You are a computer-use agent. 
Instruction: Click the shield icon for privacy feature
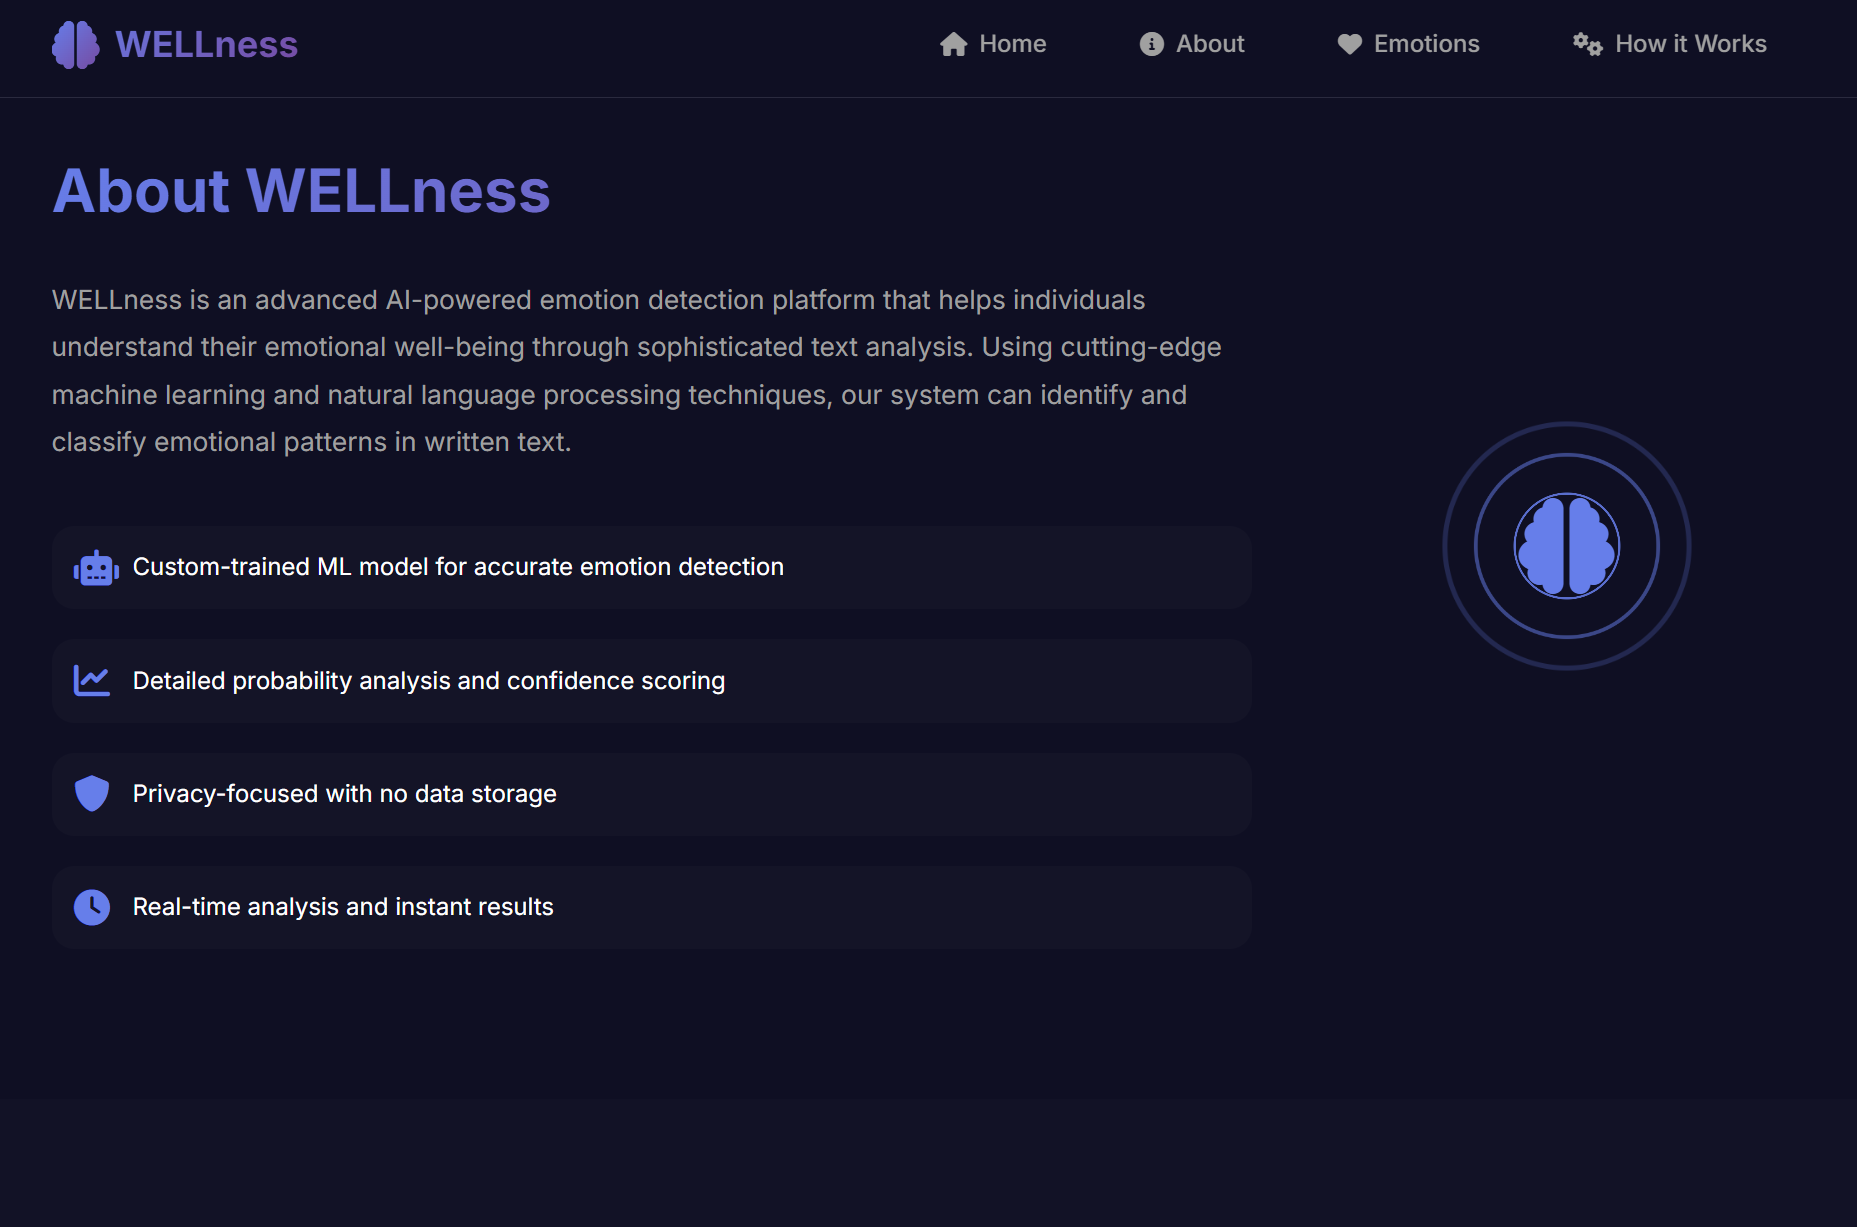pyautogui.click(x=91, y=793)
